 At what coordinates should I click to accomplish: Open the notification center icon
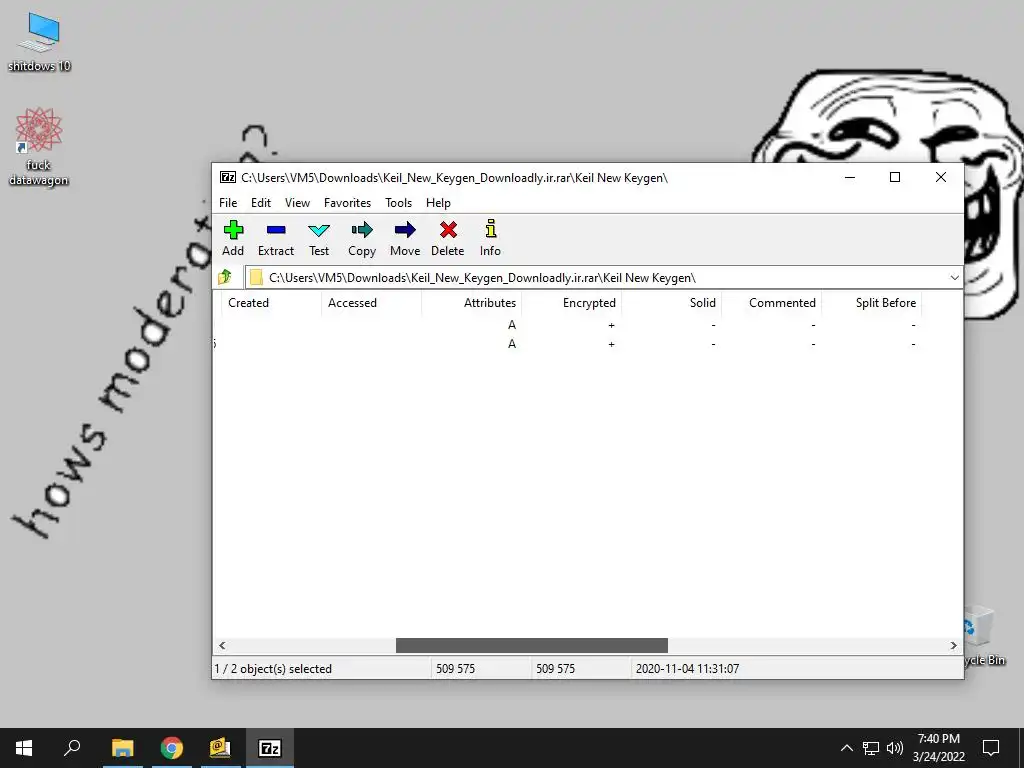click(991, 748)
